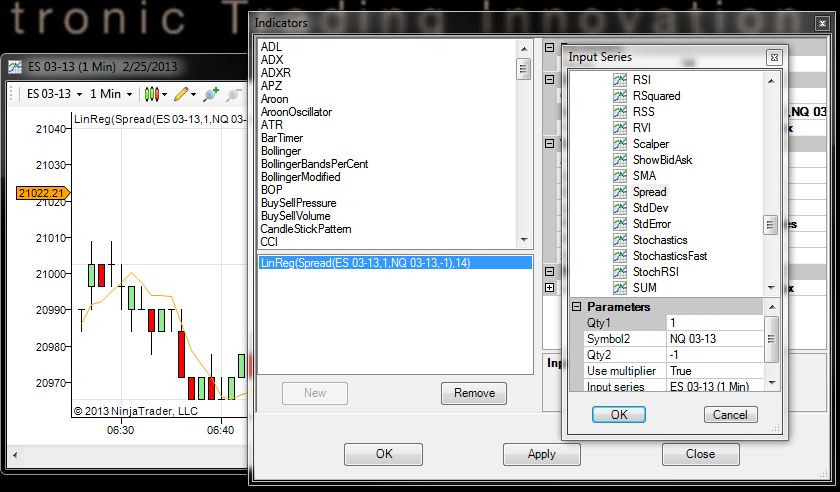Select the RSI indicator icon in Input Series

[x=620, y=80]
